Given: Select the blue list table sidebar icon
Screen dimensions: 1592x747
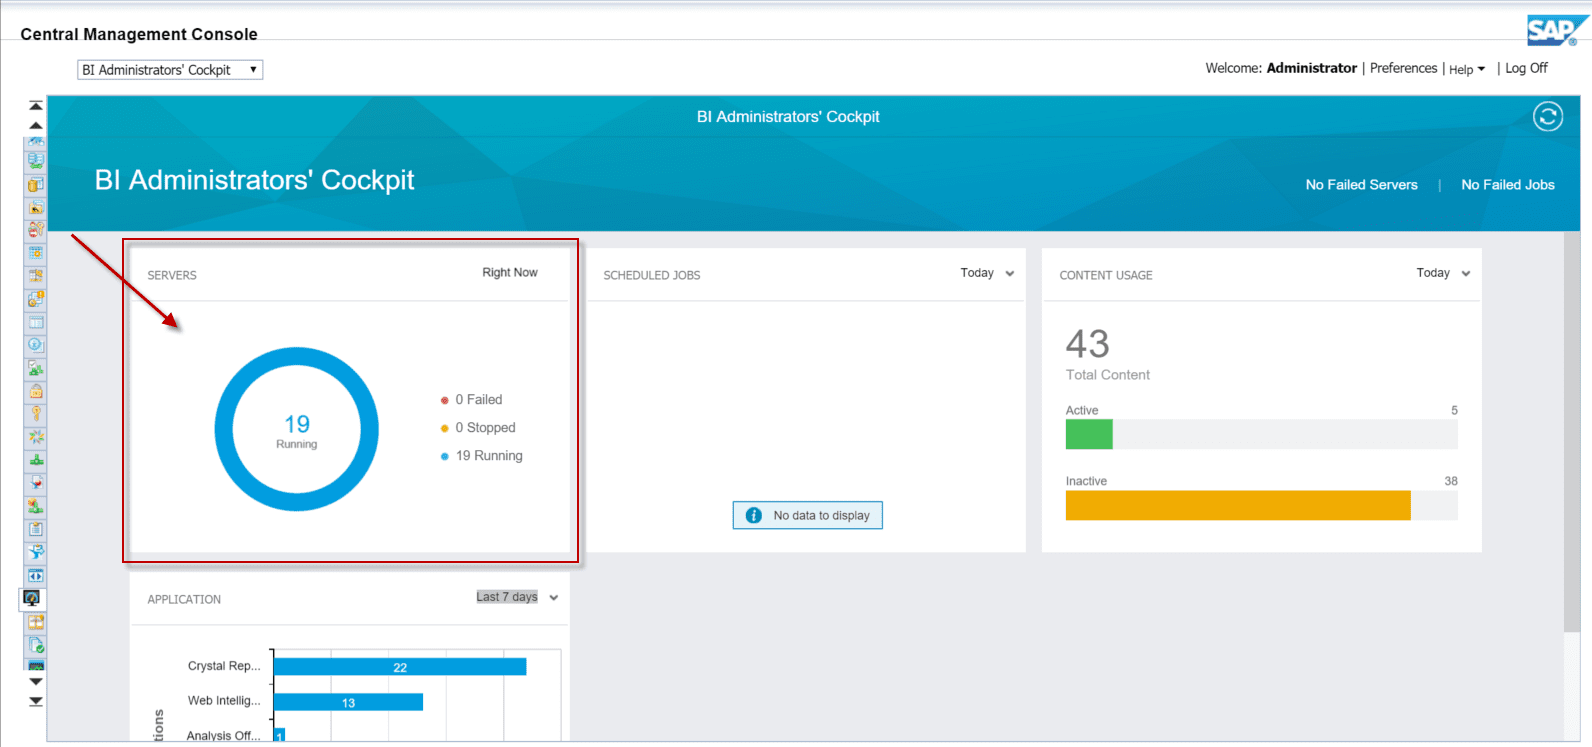Looking at the screenshot, I should 36,322.
